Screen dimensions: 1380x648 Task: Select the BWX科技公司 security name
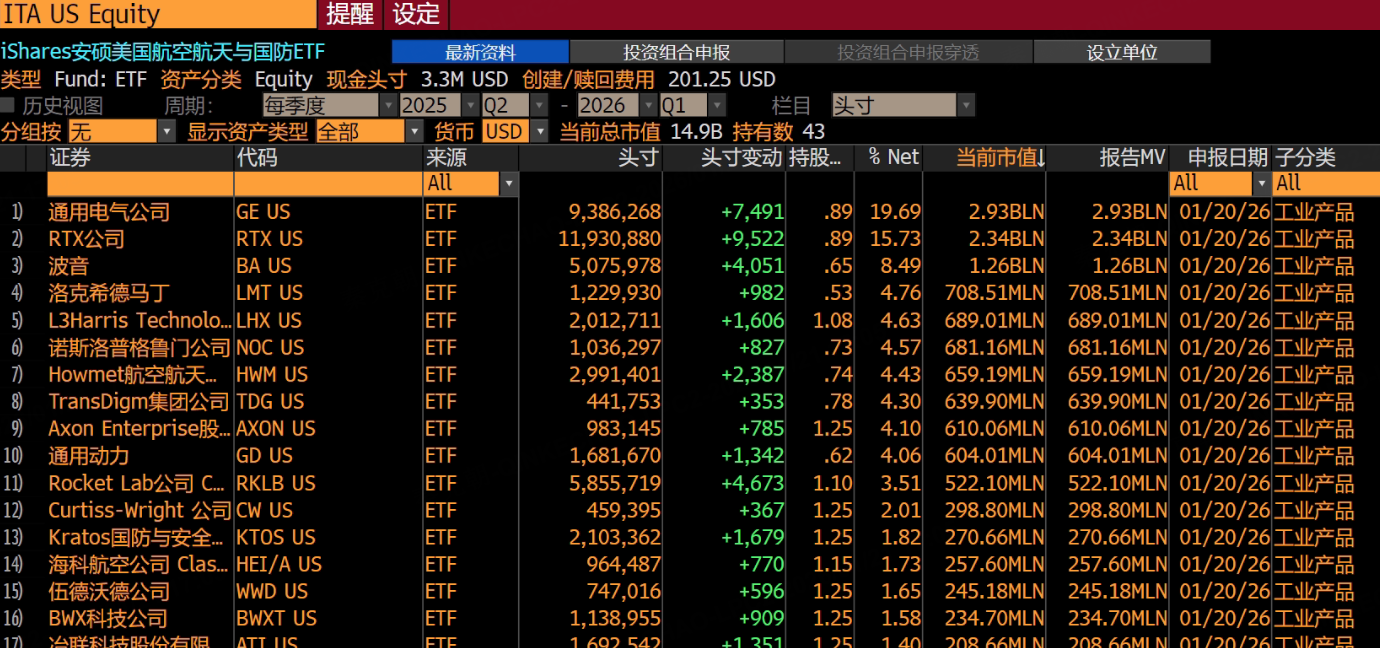tap(108, 618)
